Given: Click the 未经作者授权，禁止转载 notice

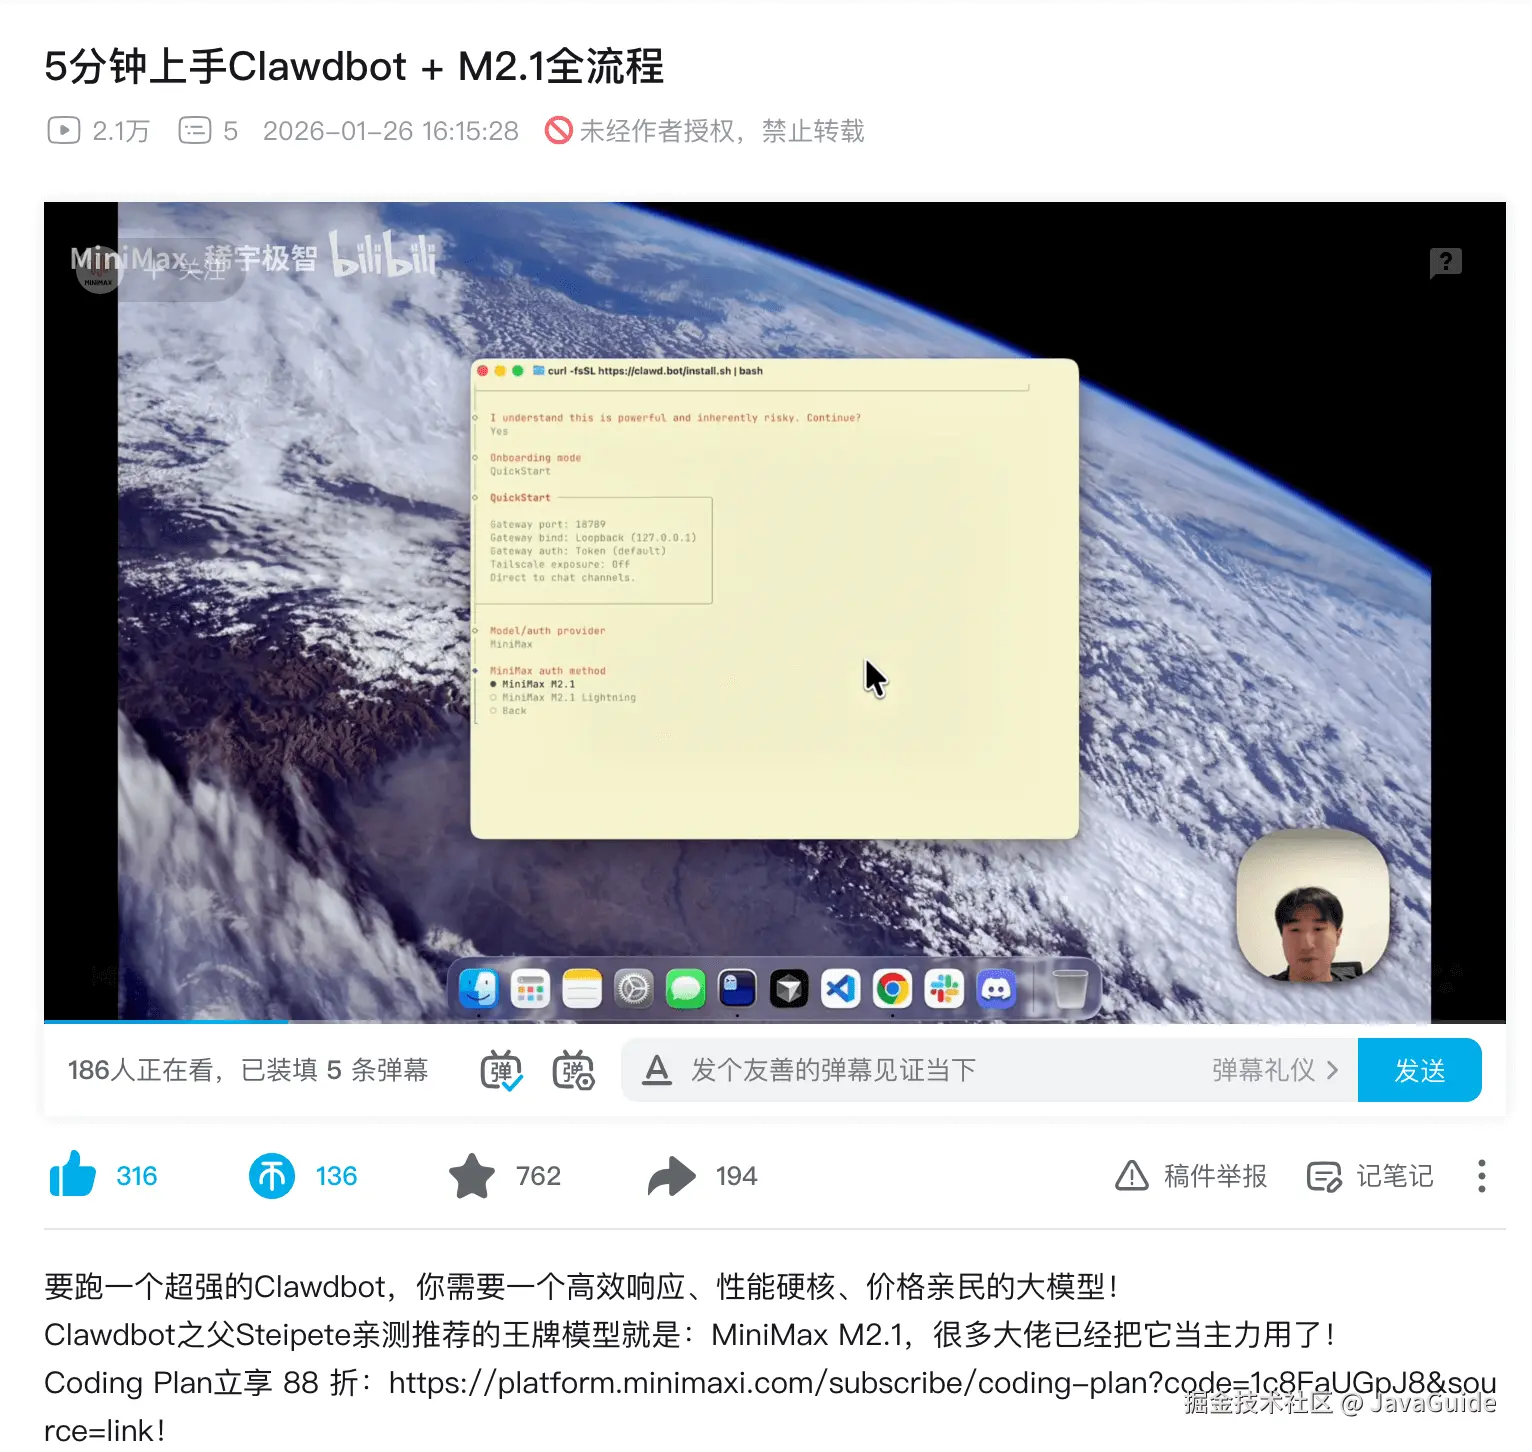Looking at the screenshot, I should point(722,131).
